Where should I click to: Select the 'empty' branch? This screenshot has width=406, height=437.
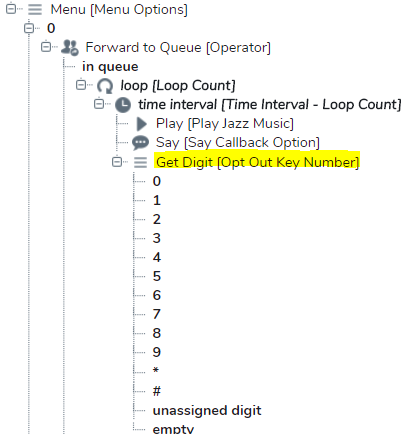[x=173, y=429]
